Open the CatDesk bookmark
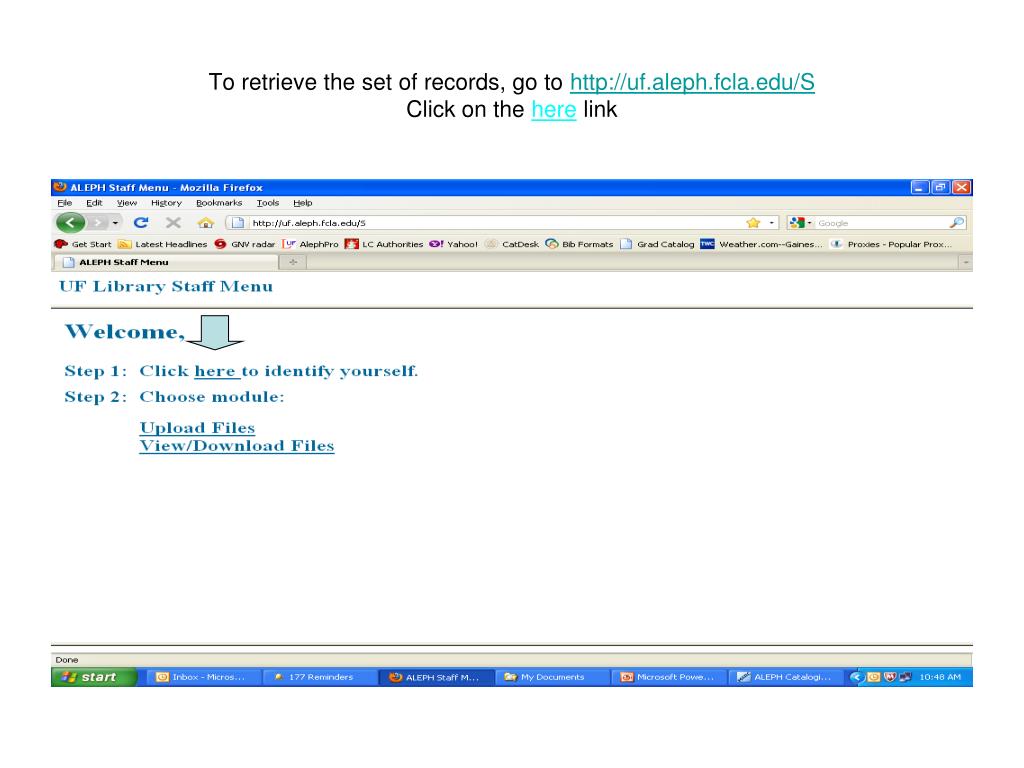Image resolution: width=1024 pixels, height=768 pixels. 512,244
